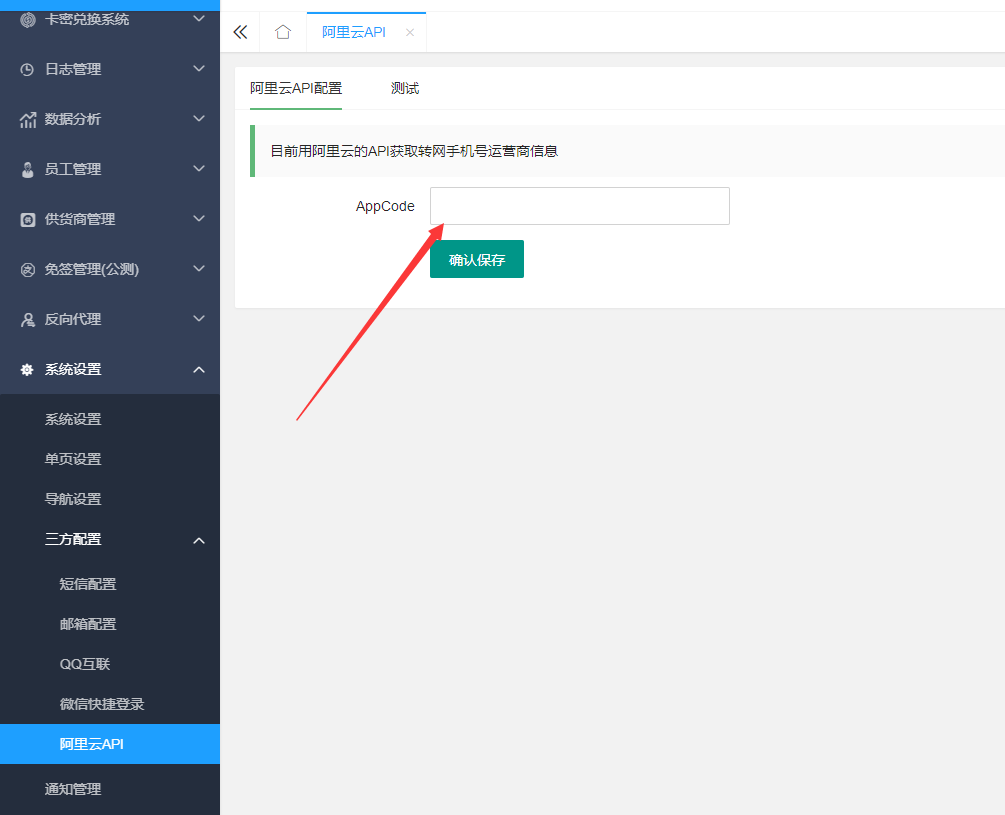Click the 供货商管理 icon
The width and height of the screenshot is (1005, 815).
click(x=28, y=220)
